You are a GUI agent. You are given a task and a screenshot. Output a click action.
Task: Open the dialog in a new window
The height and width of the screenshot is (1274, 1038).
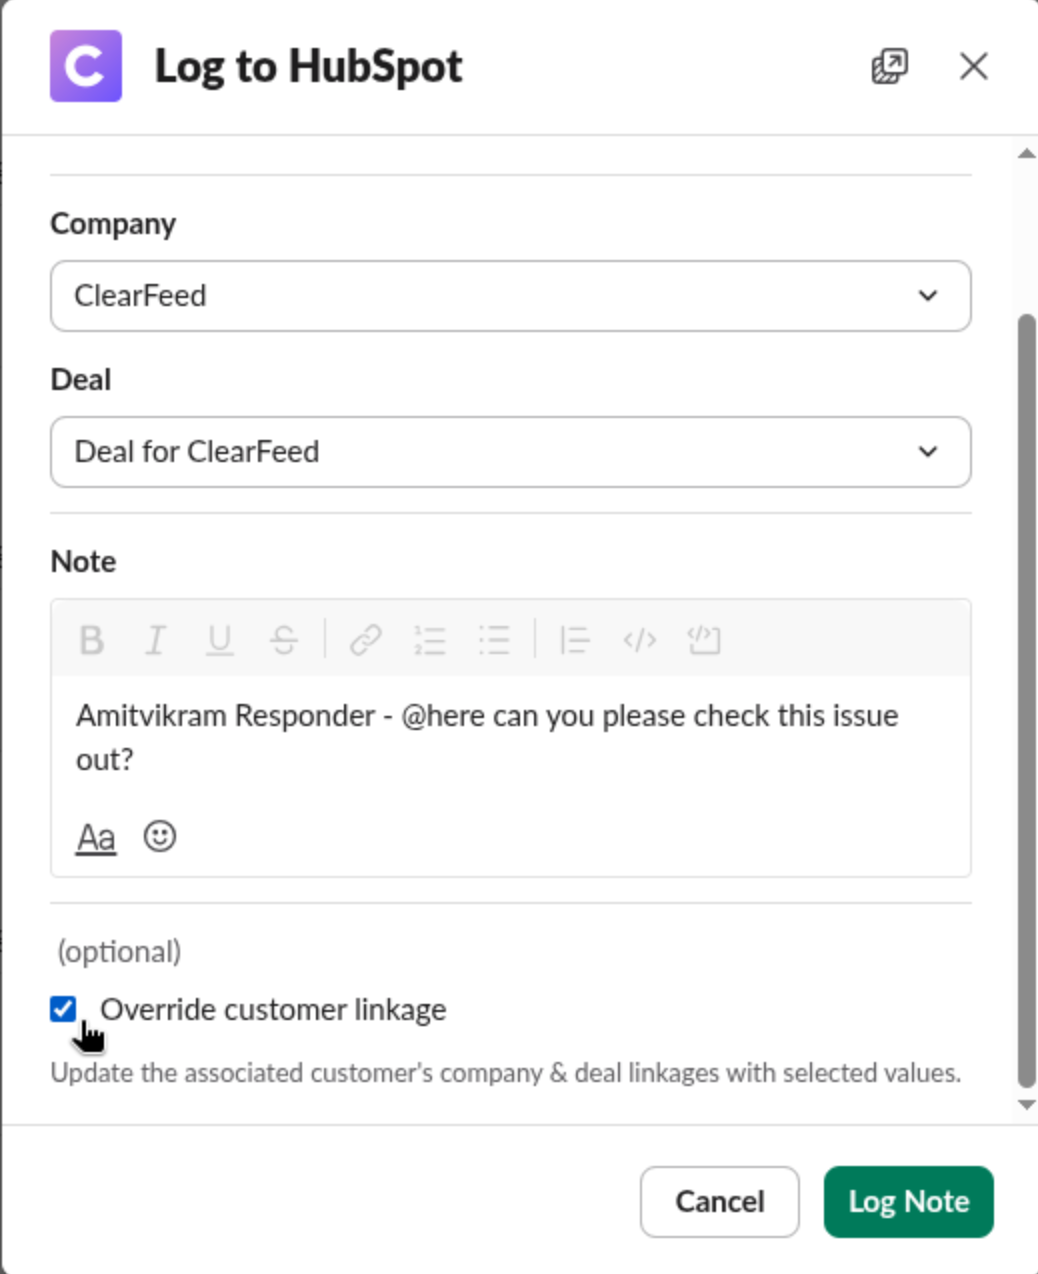[x=889, y=67]
